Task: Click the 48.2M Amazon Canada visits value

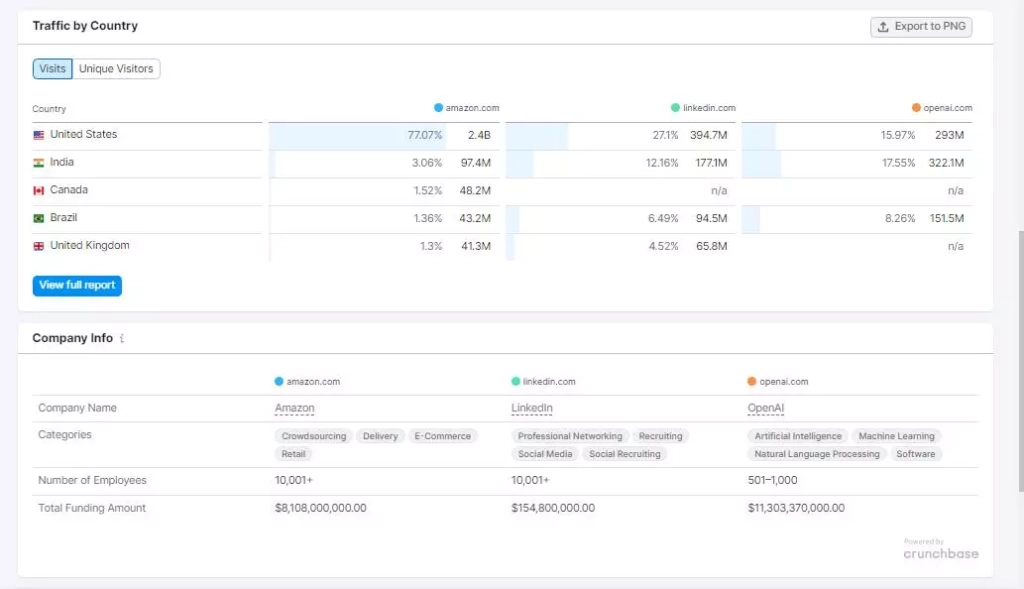Action: point(475,191)
